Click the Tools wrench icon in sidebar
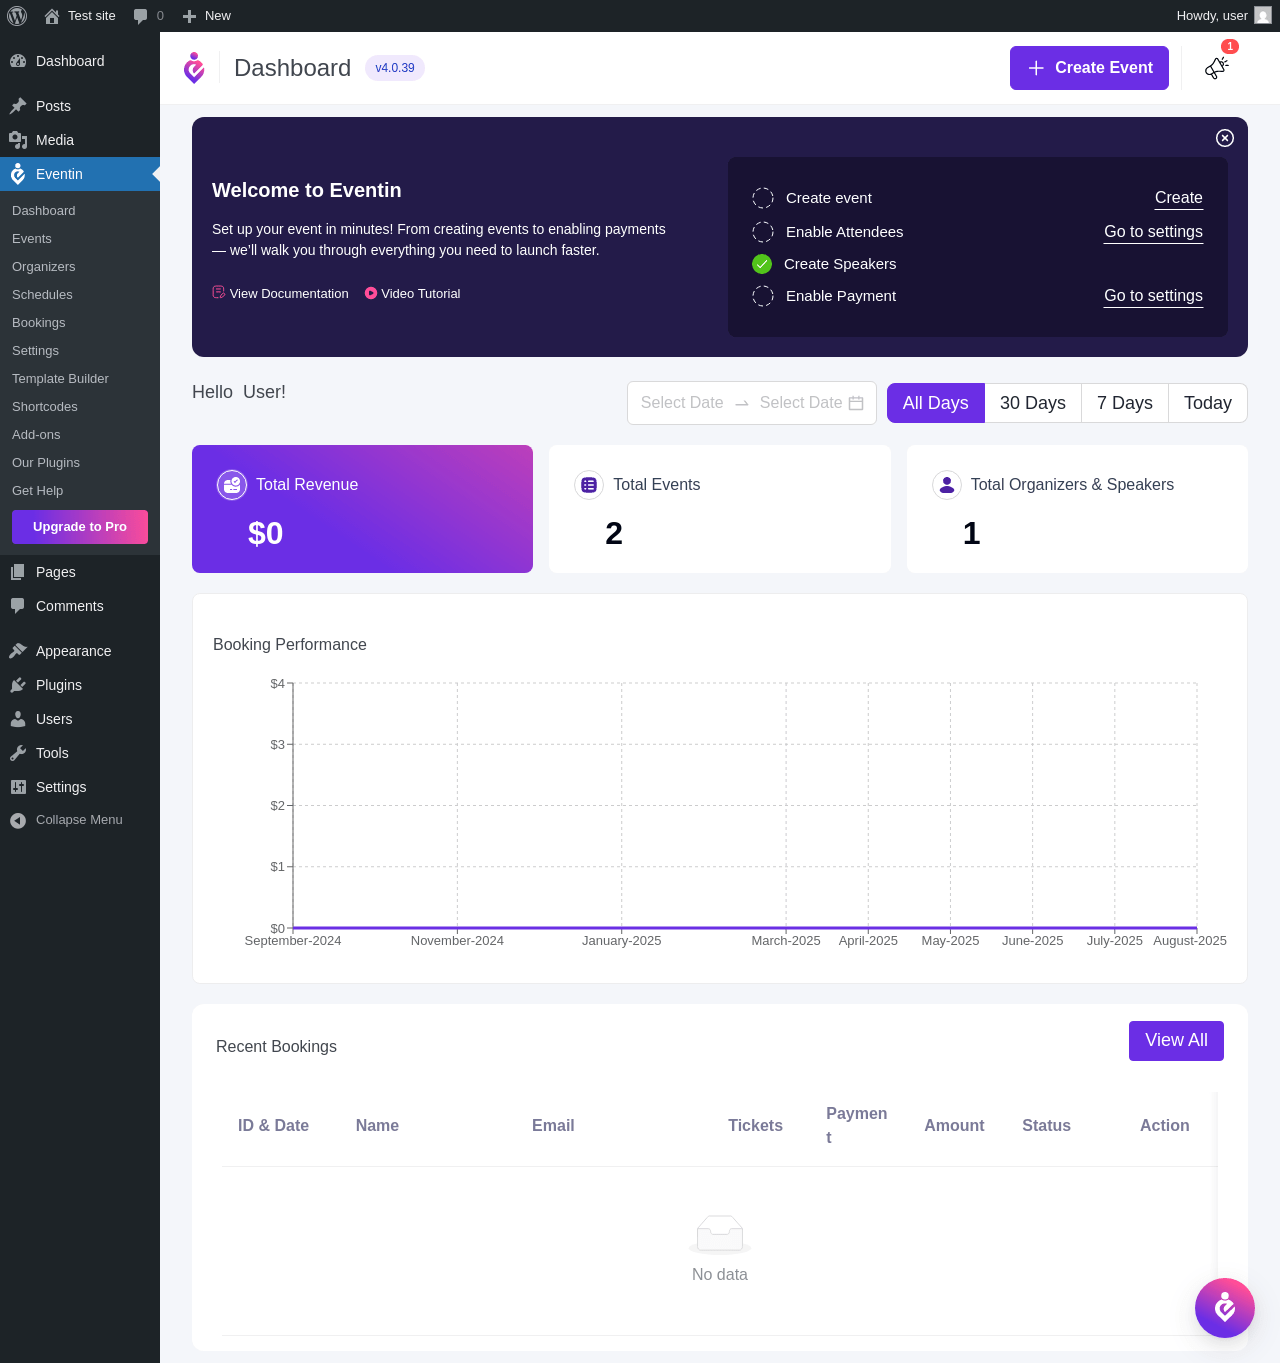 point(18,753)
